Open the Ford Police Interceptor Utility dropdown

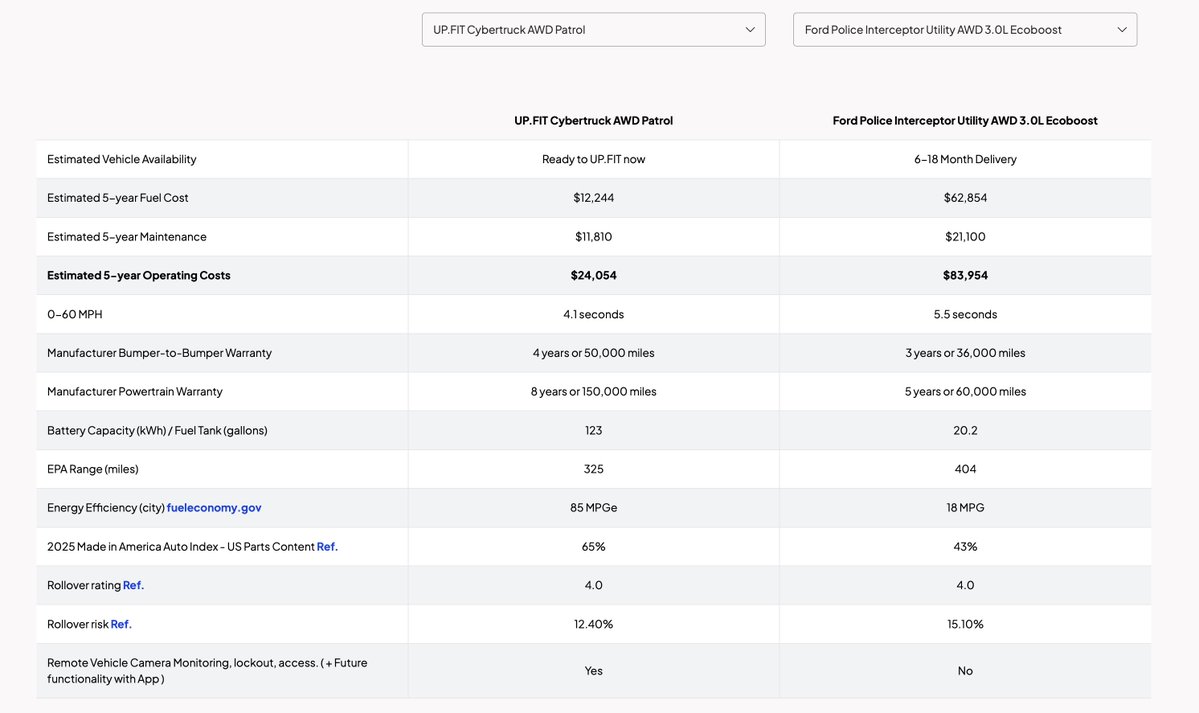click(965, 29)
